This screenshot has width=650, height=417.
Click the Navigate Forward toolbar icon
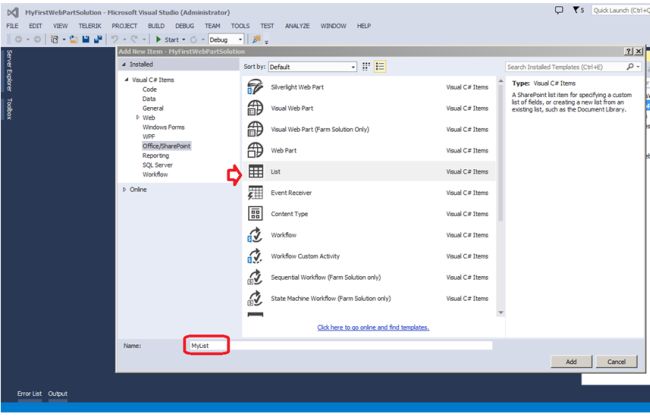tap(37, 39)
